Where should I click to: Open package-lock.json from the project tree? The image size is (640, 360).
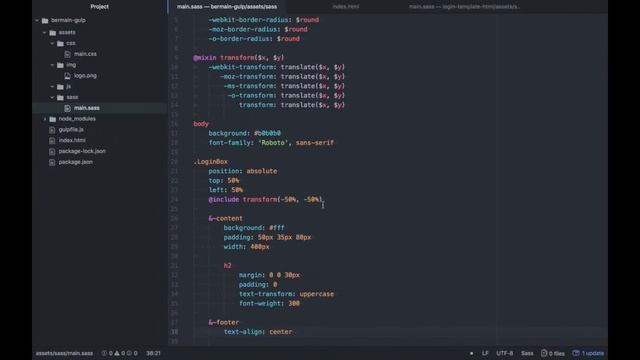[x=82, y=151]
